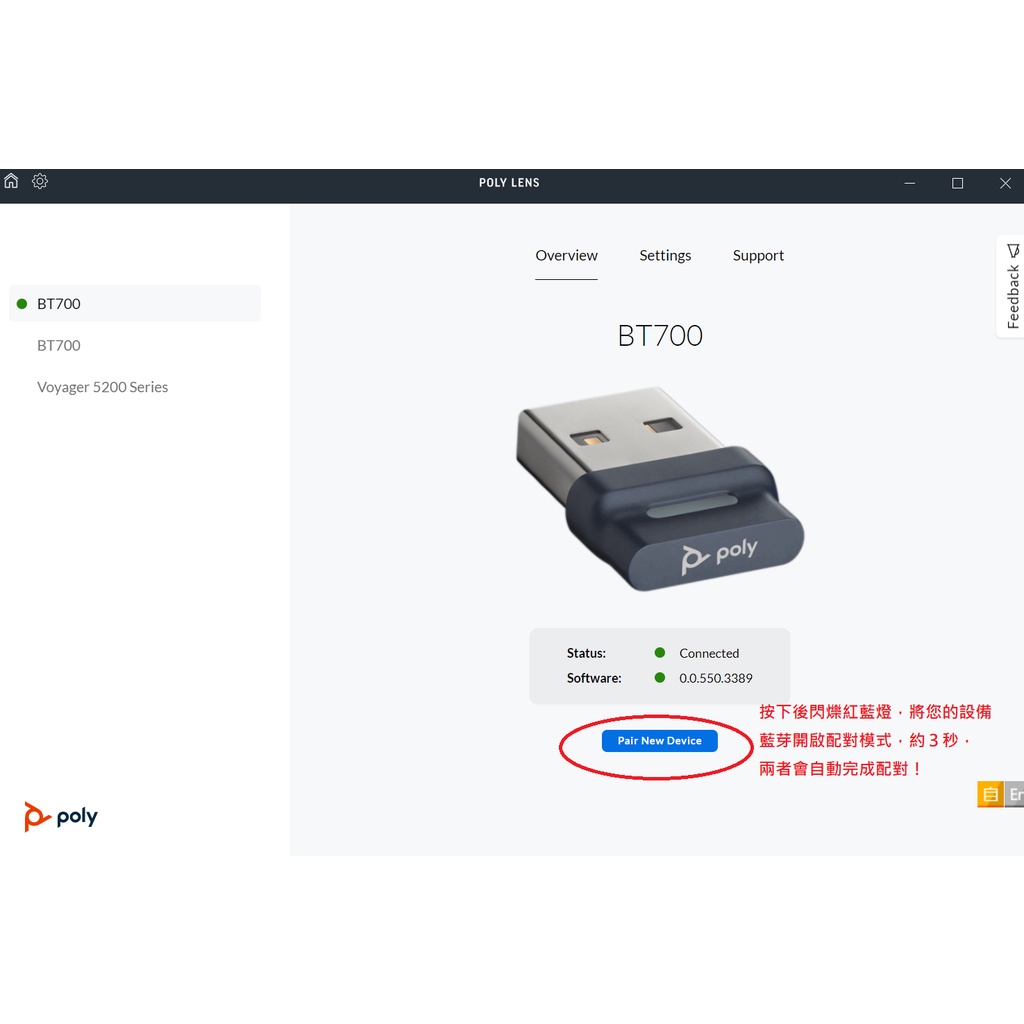Open the Home screen via house icon
1024x1024 pixels.
click(11, 181)
